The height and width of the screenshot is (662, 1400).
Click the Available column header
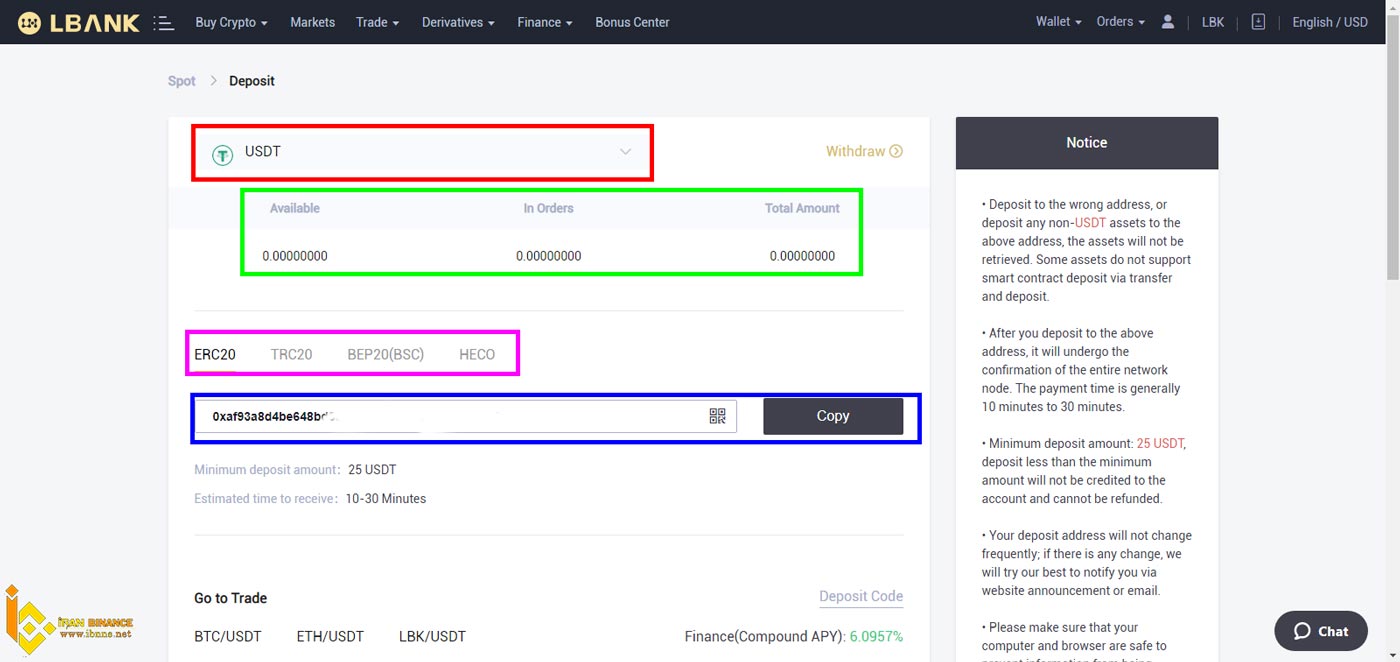click(295, 208)
